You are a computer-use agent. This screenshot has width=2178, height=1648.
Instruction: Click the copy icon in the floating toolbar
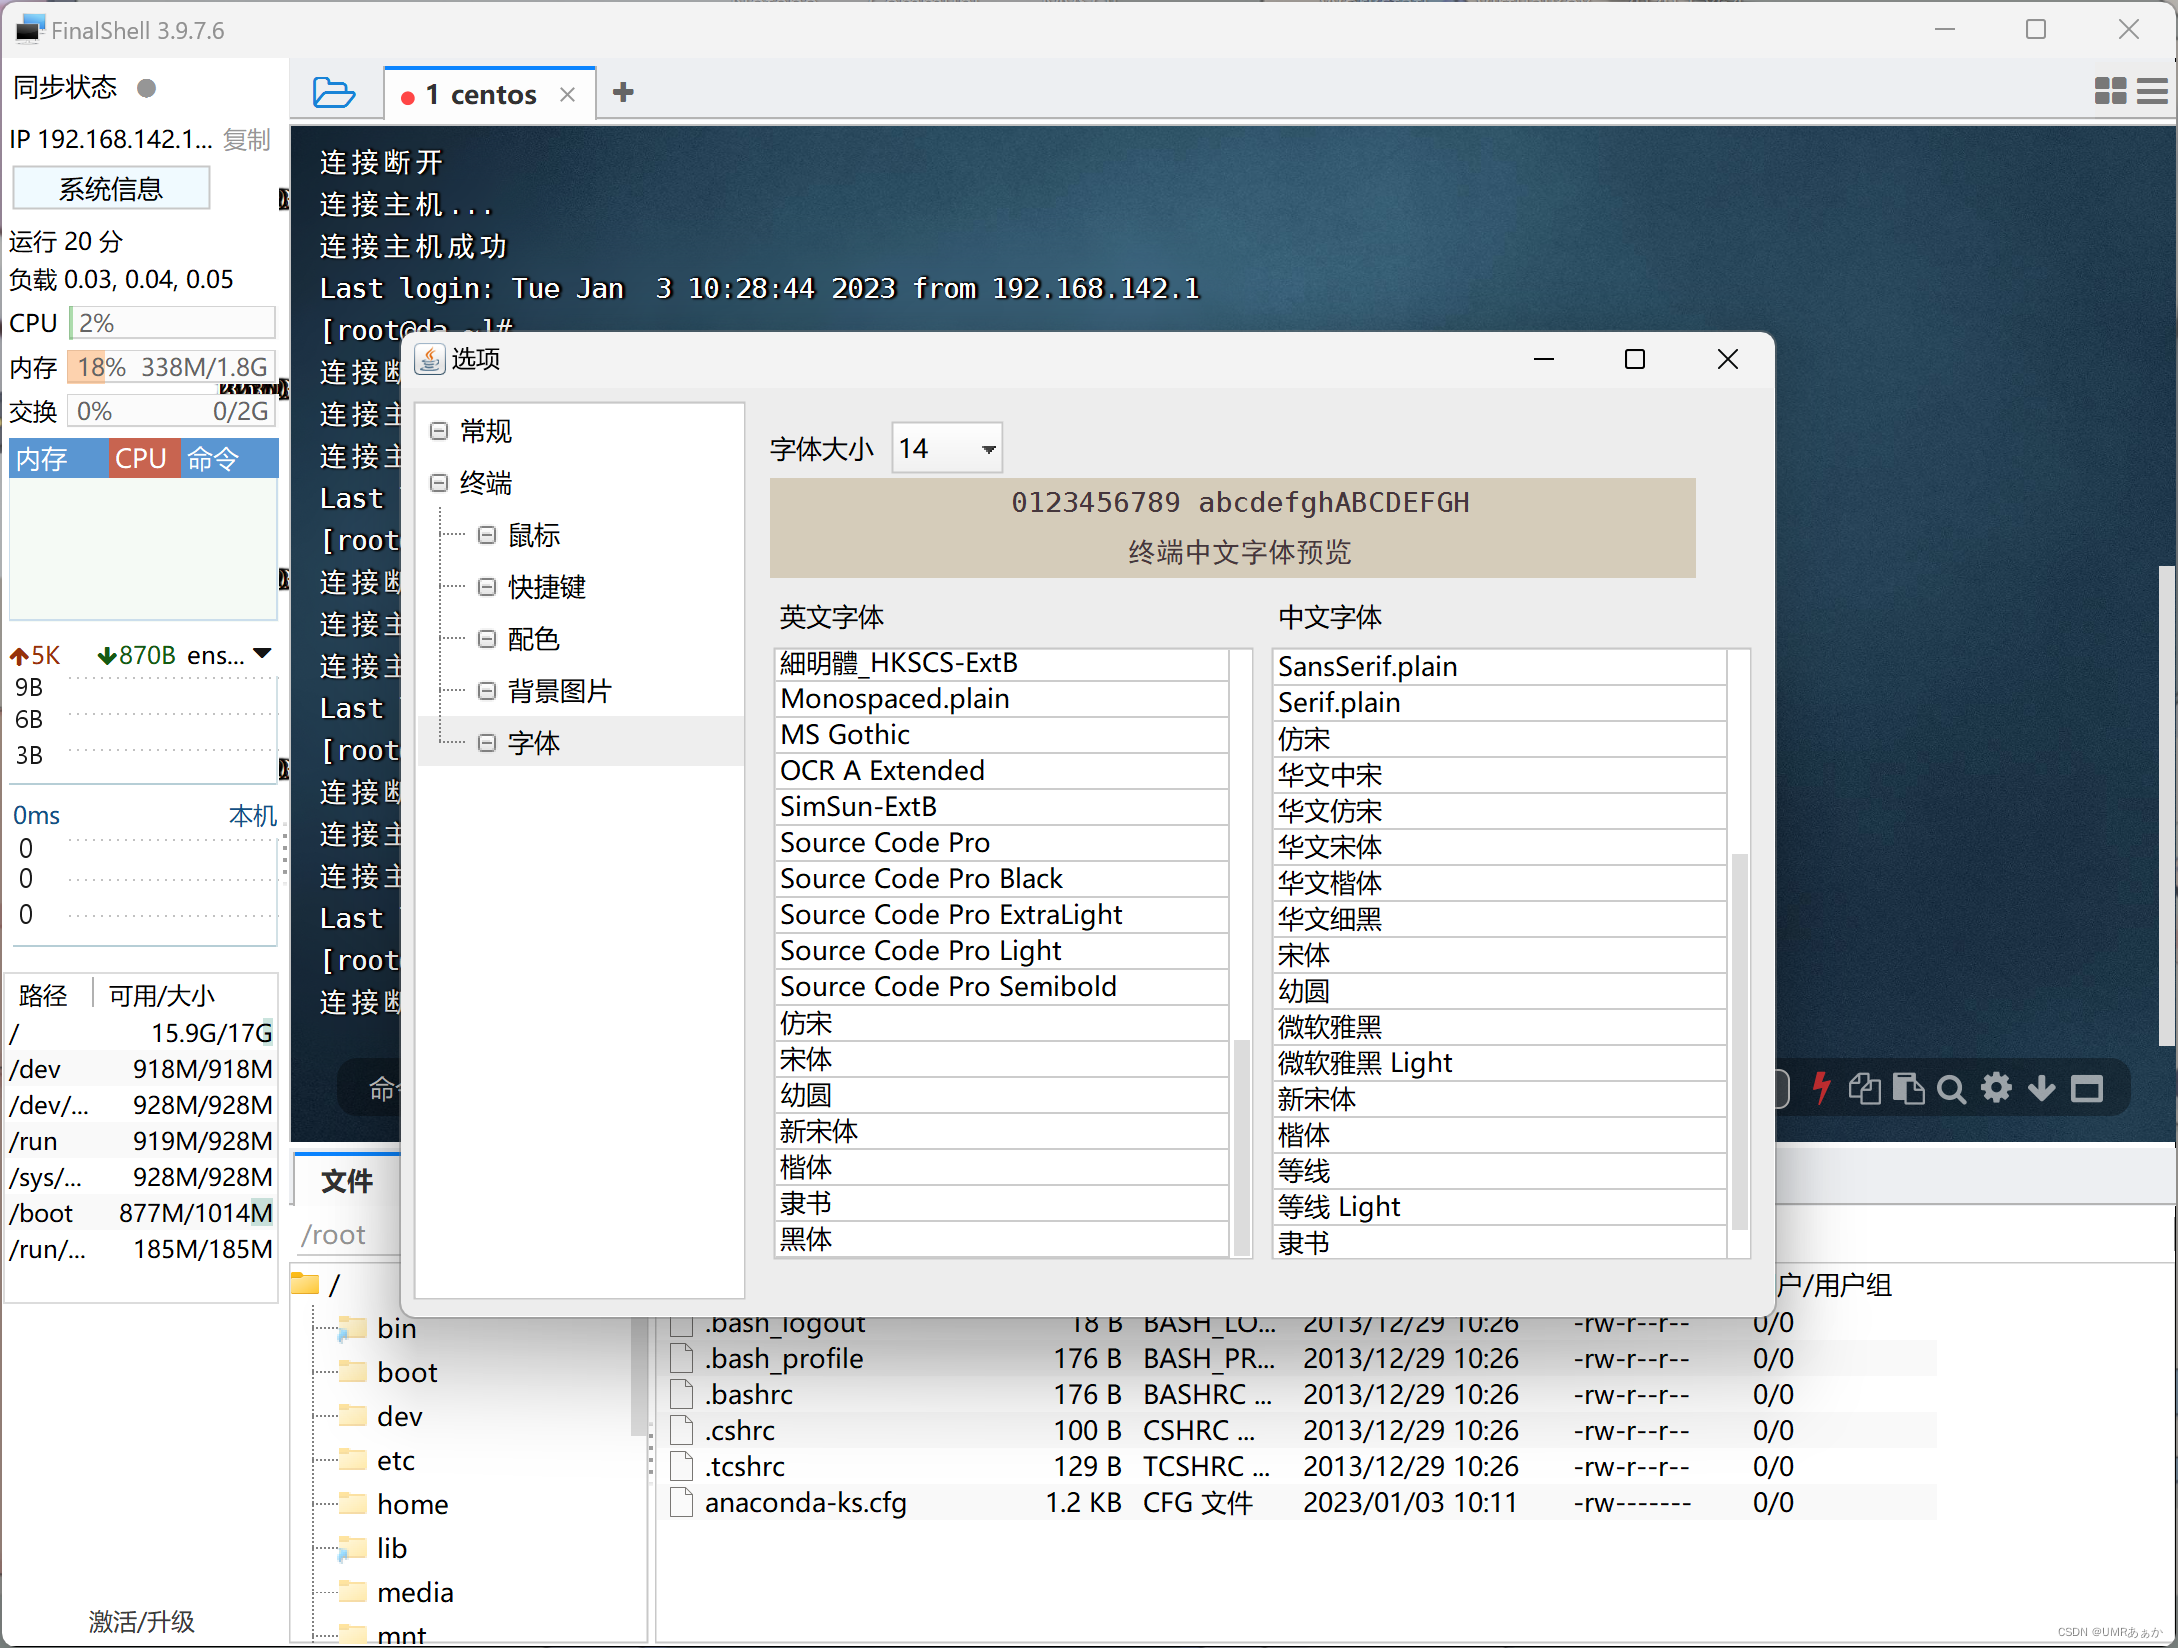(1864, 1088)
